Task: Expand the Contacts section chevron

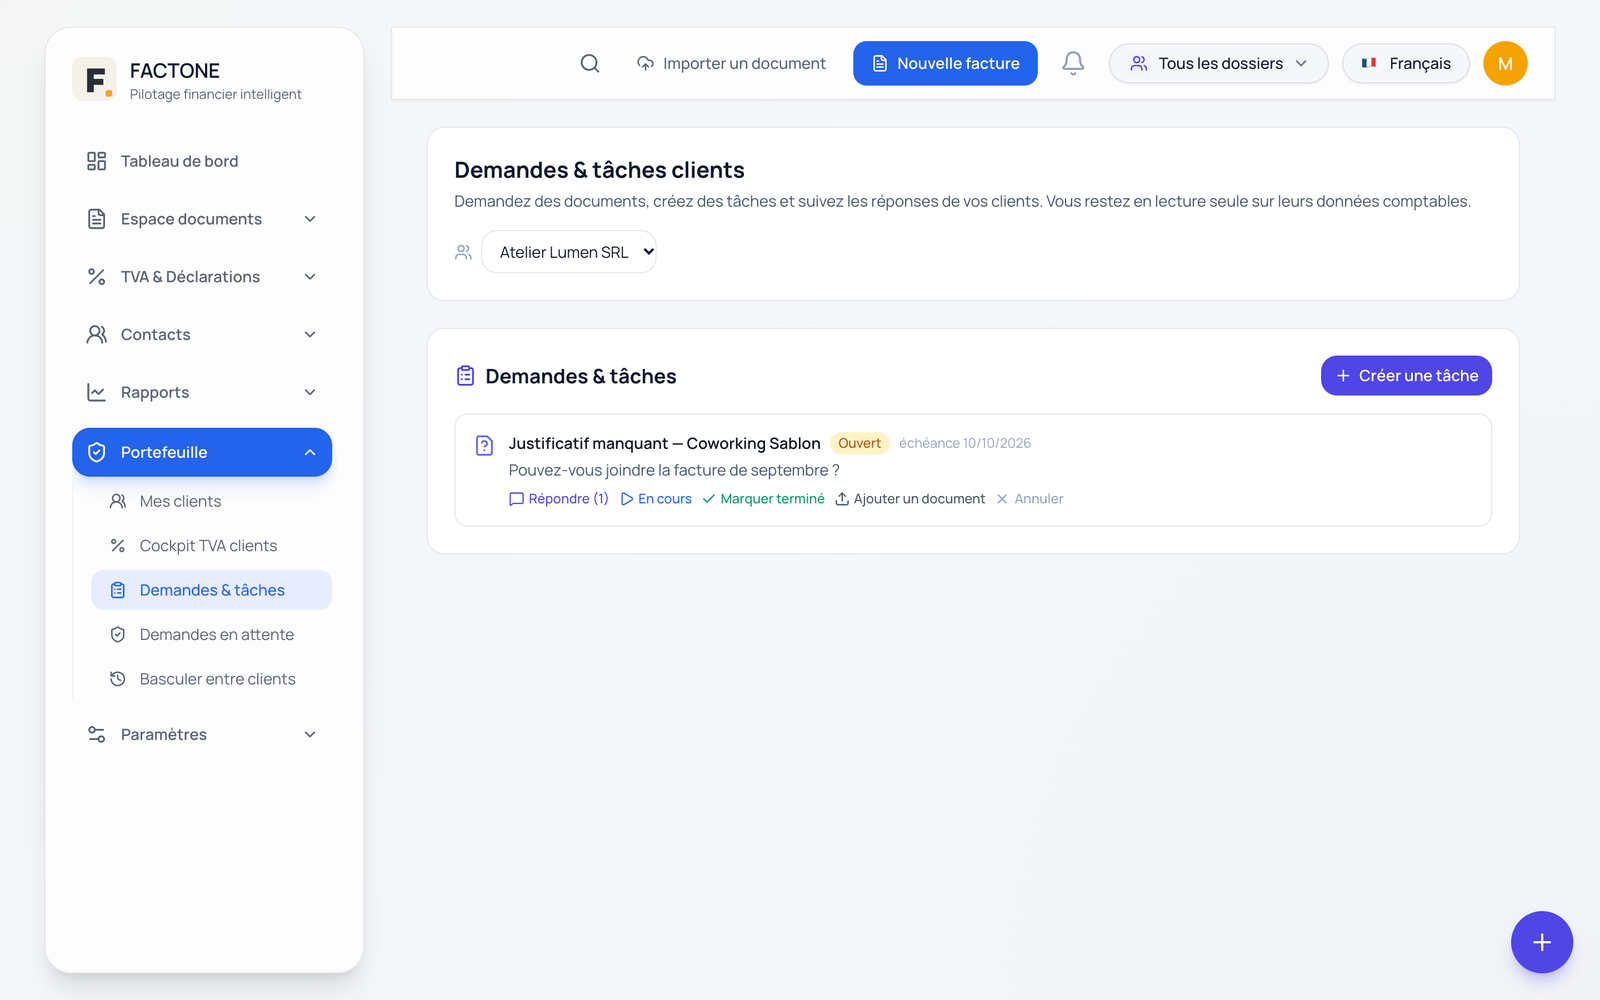Action: [x=310, y=334]
